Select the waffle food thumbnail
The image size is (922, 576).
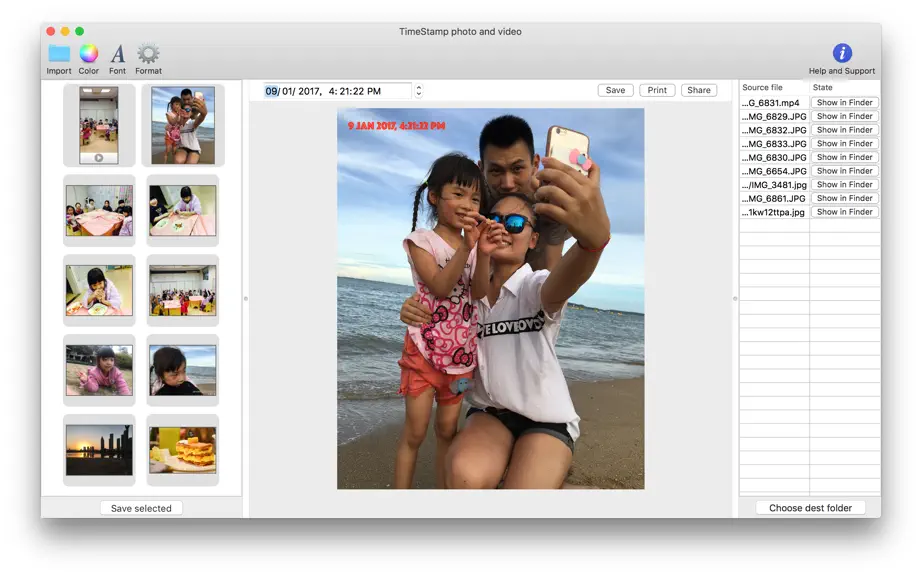click(x=183, y=450)
